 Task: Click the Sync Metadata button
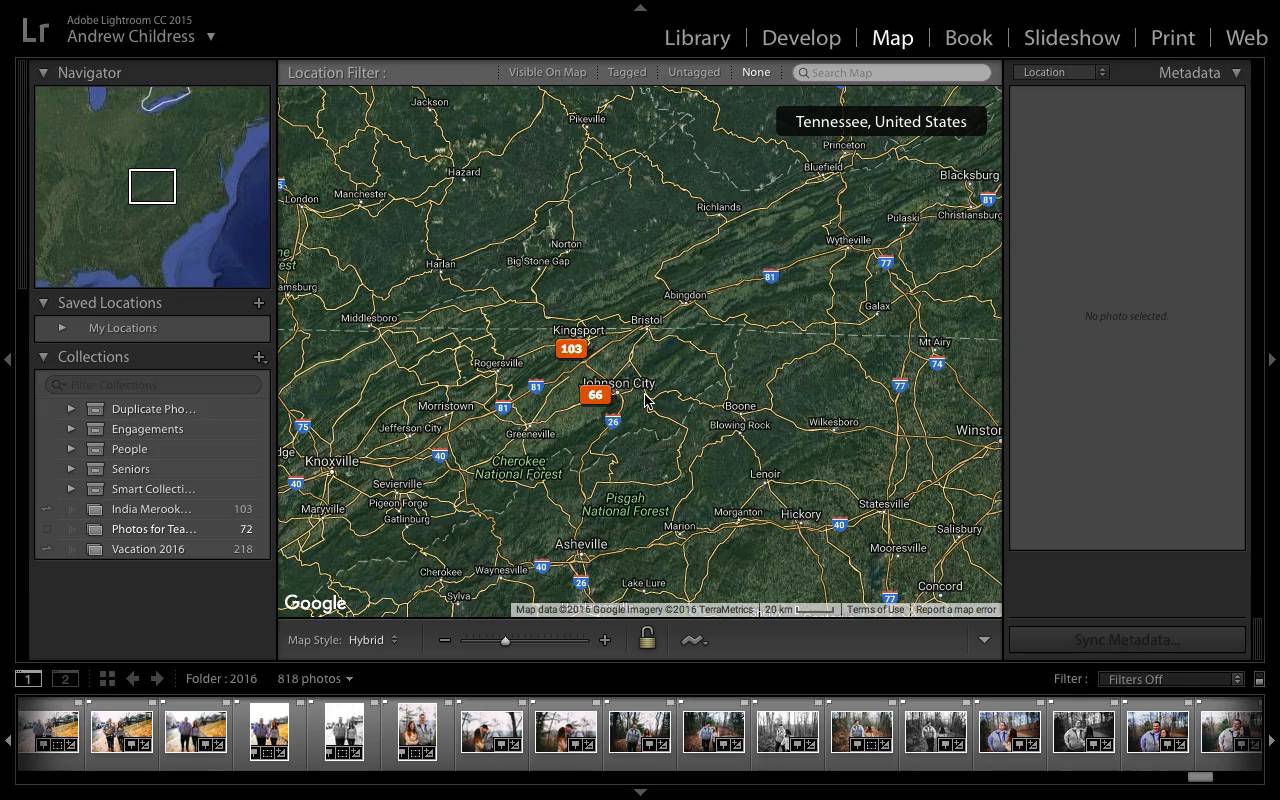coord(1127,640)
